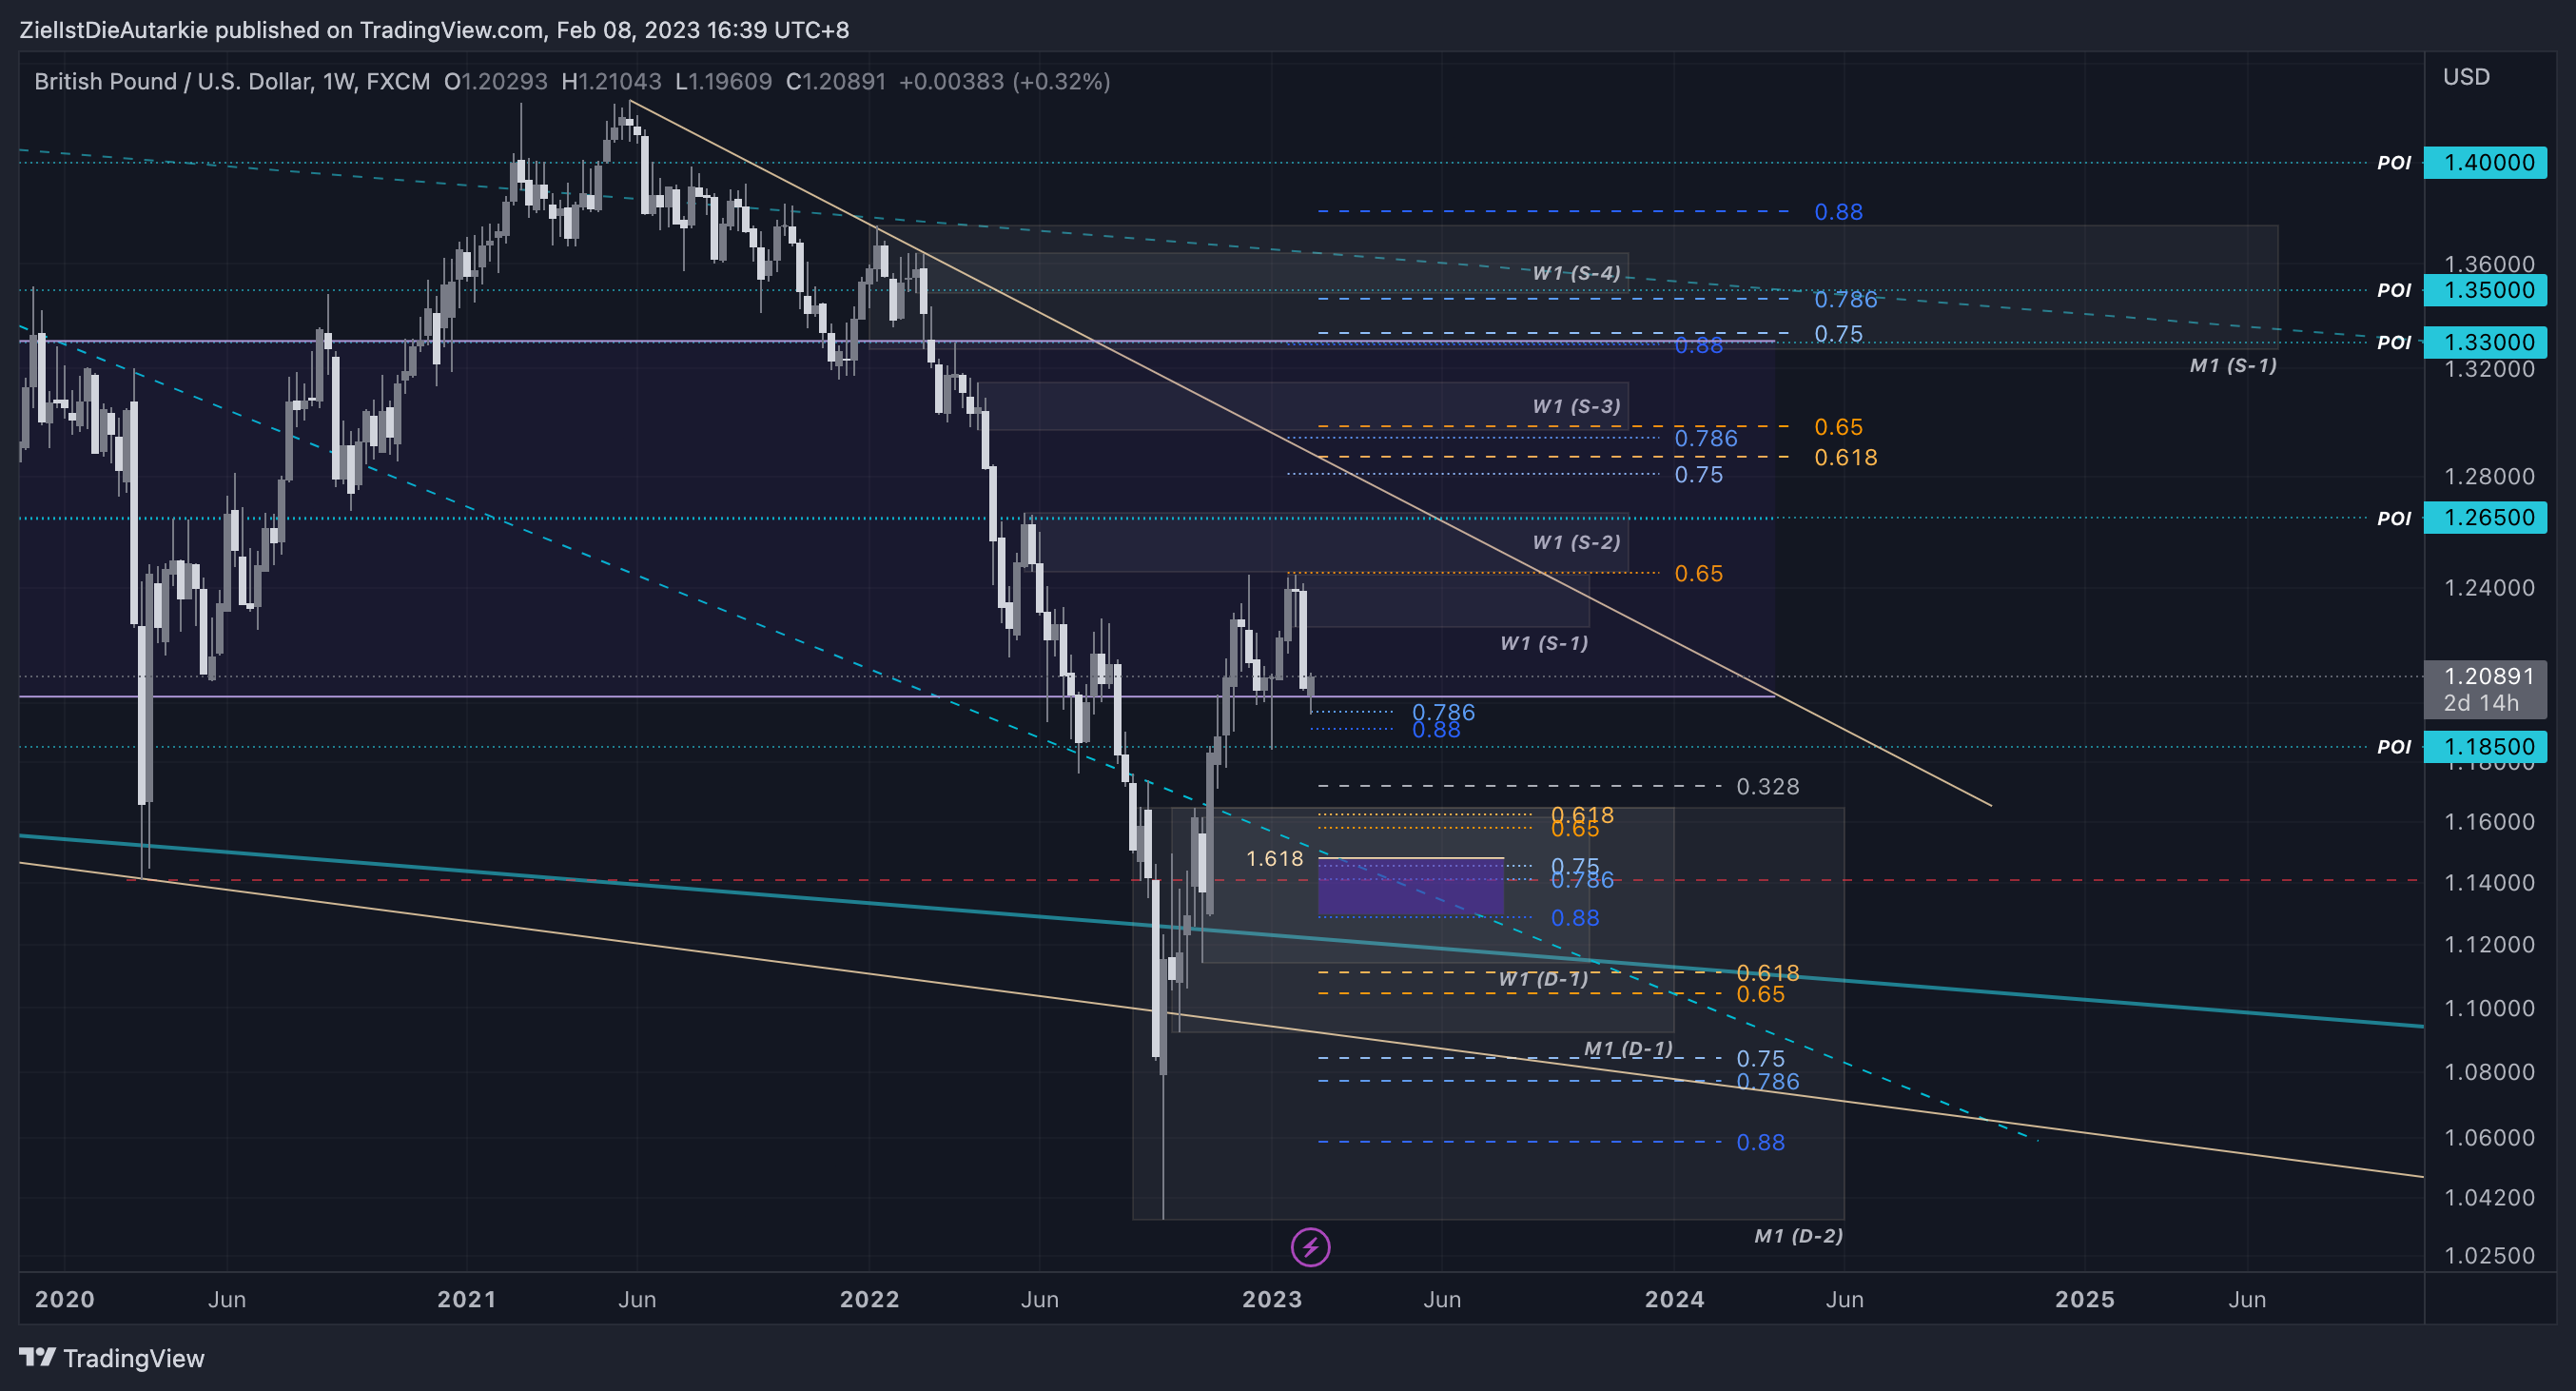2576x1391 pixels.
Task: Click the 1.14000 price axis label
Action: click(2489, 883)
